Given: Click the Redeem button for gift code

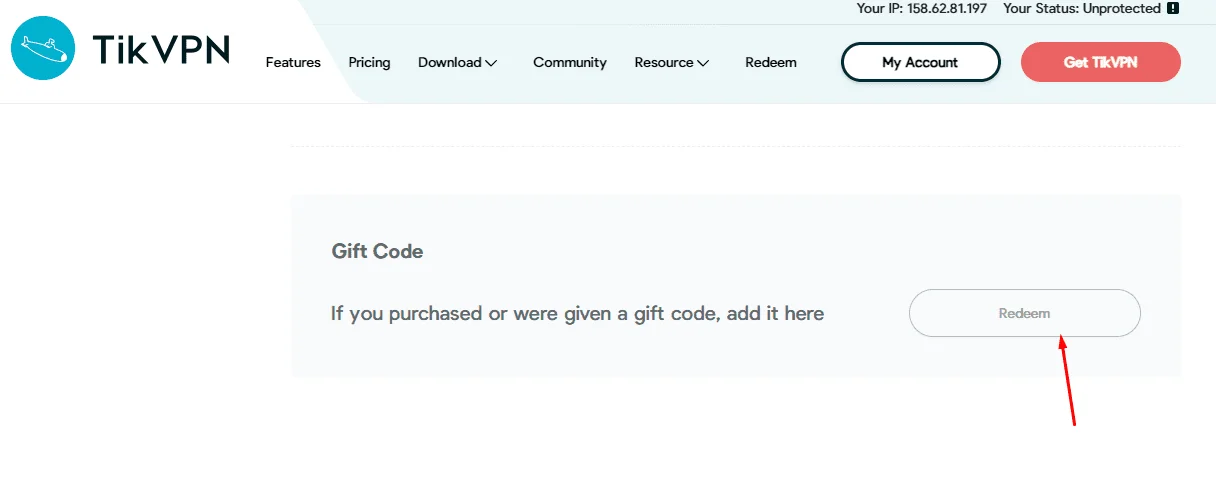Looking at the screenshot, I should click(x=1025, y=313).
